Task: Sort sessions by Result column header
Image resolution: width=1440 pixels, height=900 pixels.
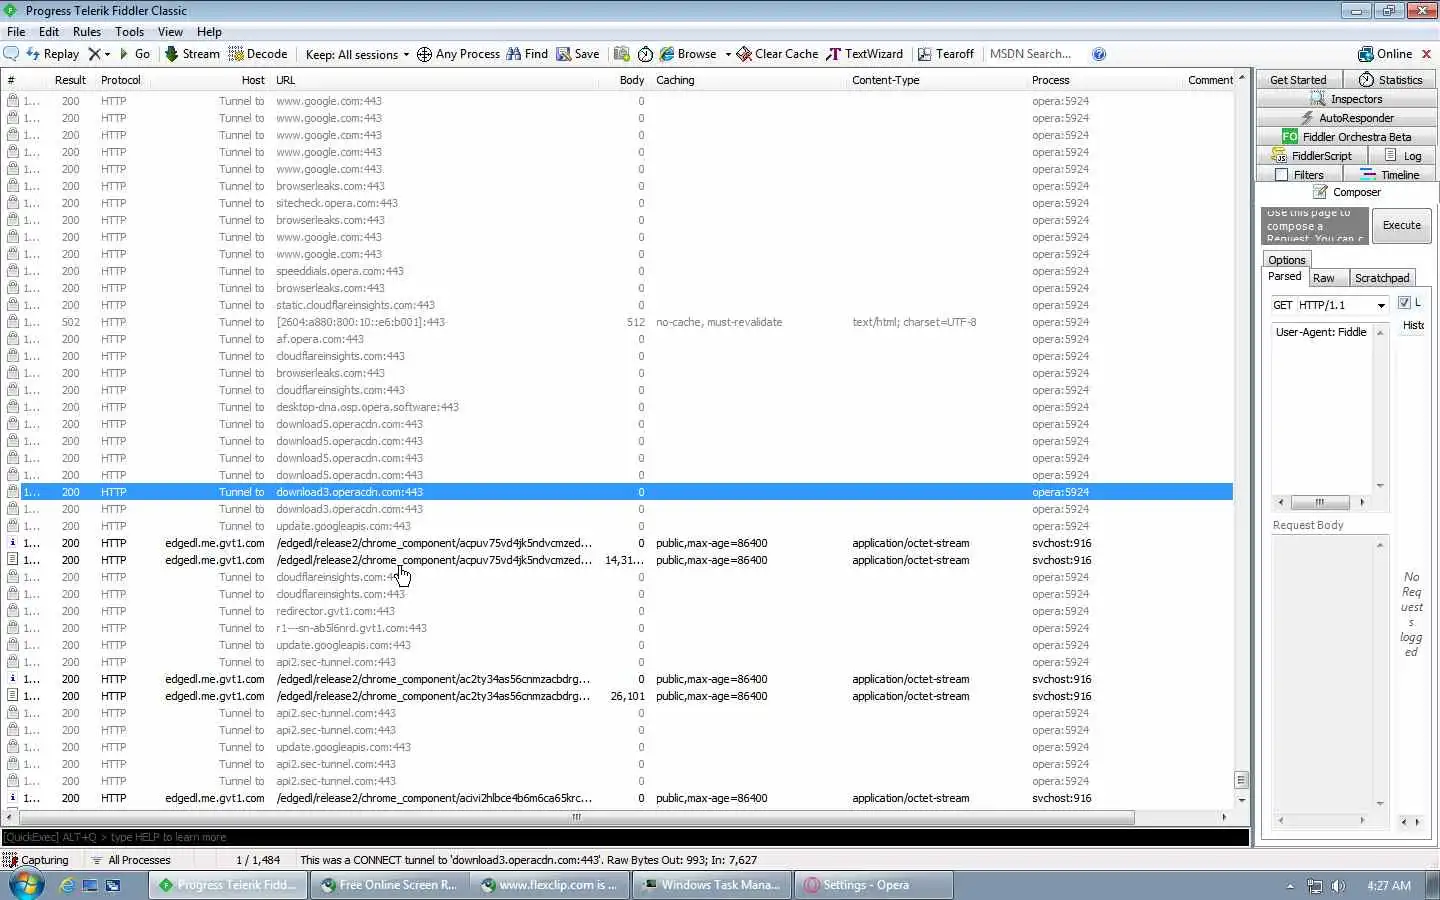Action: [70, 80]
